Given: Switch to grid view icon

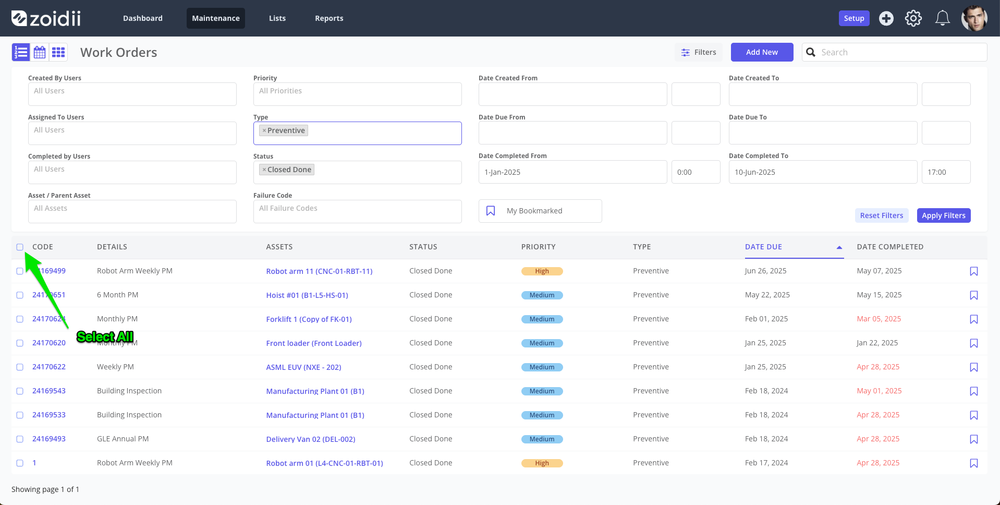Looking at the screenshot, I should pos(59,52).
